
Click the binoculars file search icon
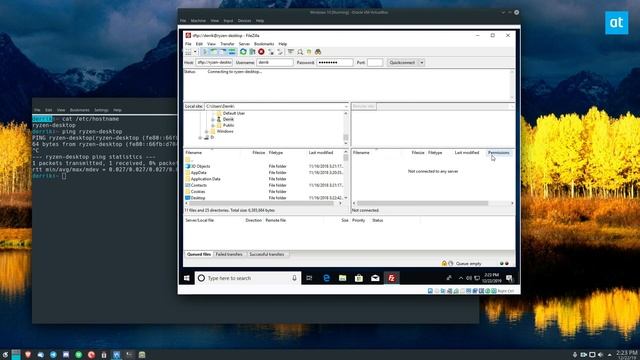[318, 52]
